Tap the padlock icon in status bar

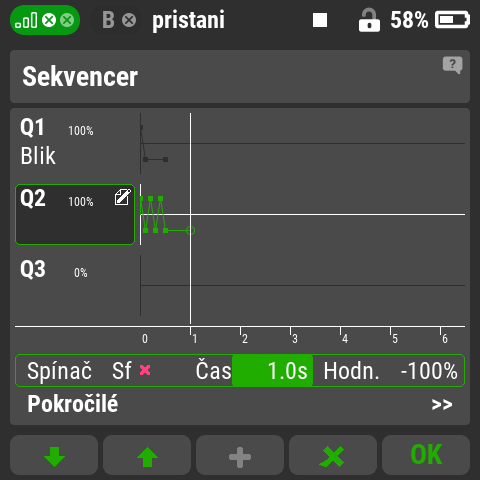point(369,20)
